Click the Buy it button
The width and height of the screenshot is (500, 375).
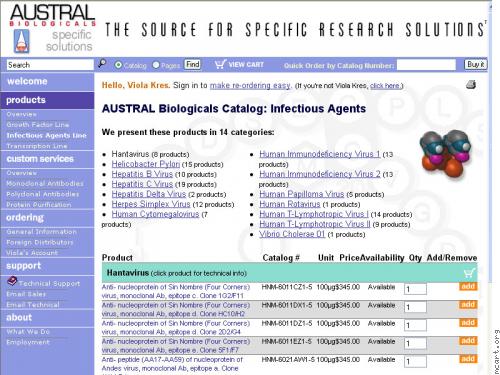pos(476,64)
